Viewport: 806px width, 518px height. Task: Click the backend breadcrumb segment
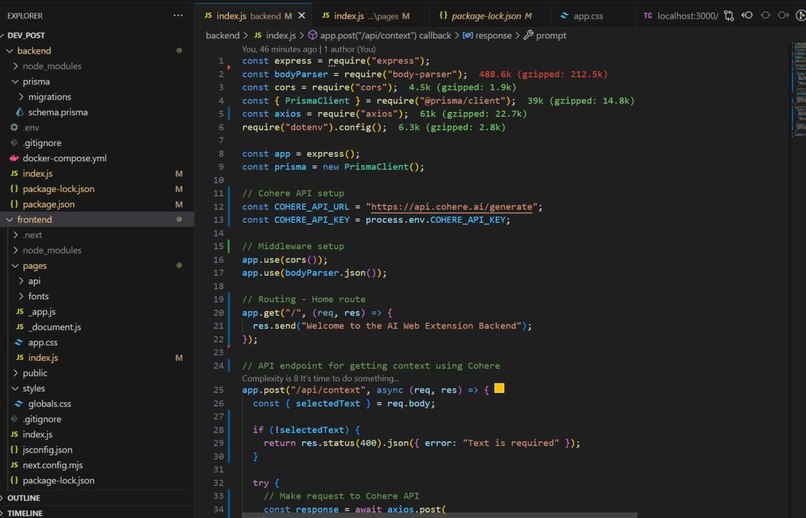click(223, 35)
